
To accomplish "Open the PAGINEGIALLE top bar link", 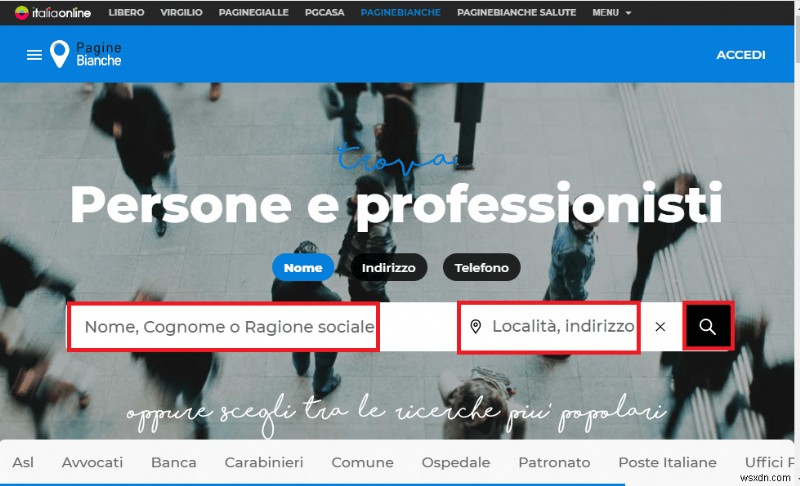I will 254,12.
